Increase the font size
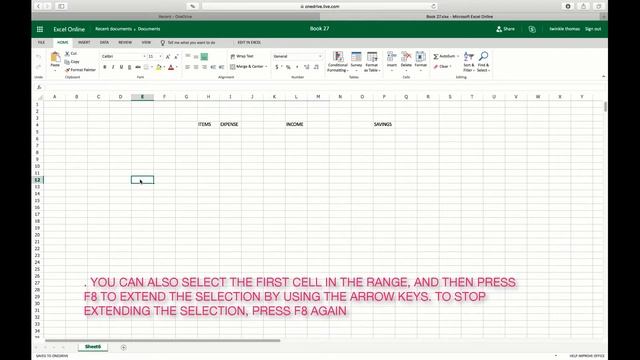This screenshot has width=640, height=360. pos(168,57)
